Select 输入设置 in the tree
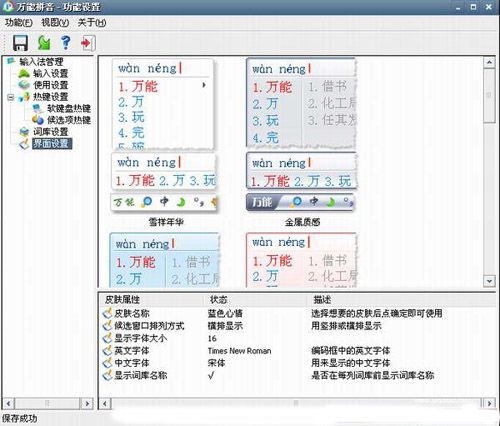The height and width of the screenshot is (426, 500). click(50, 73)
